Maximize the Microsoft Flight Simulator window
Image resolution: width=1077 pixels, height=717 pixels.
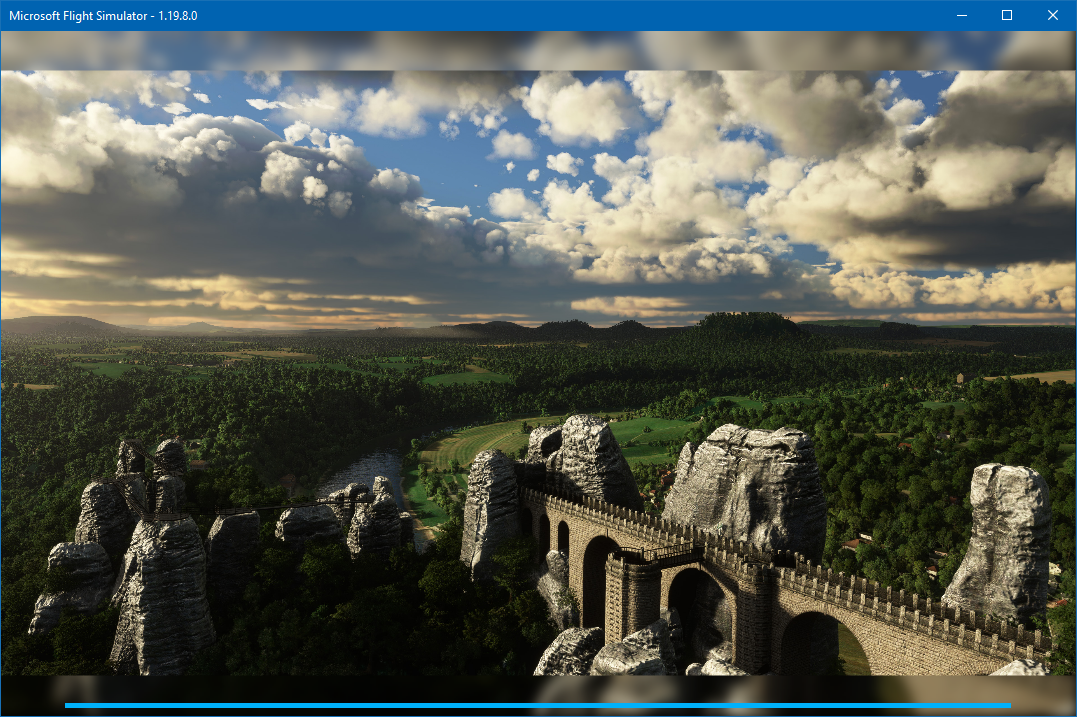pyautogui.click(x=1007, y=15)
